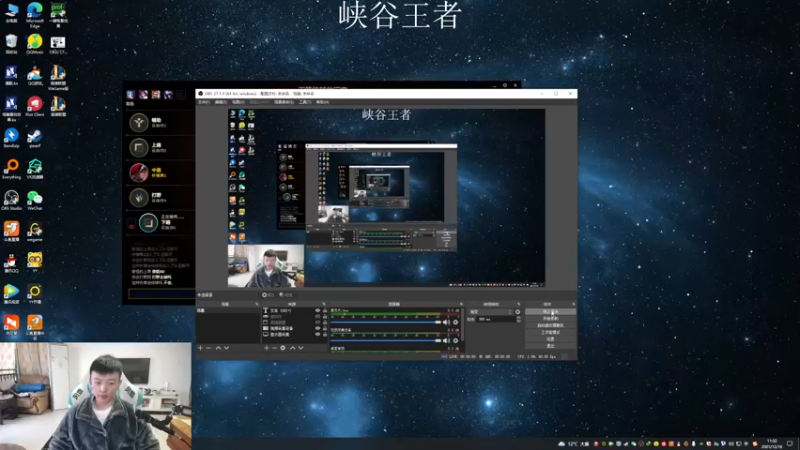800x450 pixels.
Task: Select 上路 top lane icon in League client
Action: (x=138, y=147)
